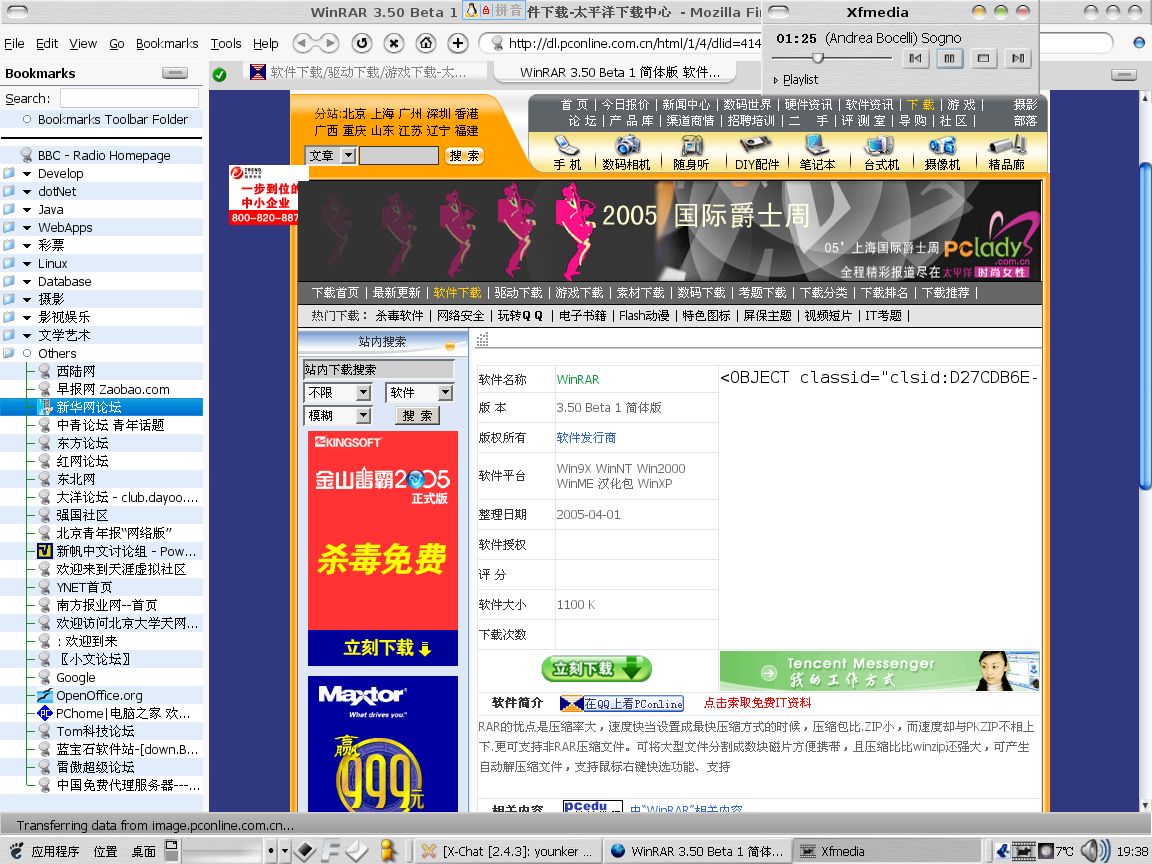Viewport: 1152px width, 864px height.
Task: Click the green security check icon
Action: click(219, 73)
